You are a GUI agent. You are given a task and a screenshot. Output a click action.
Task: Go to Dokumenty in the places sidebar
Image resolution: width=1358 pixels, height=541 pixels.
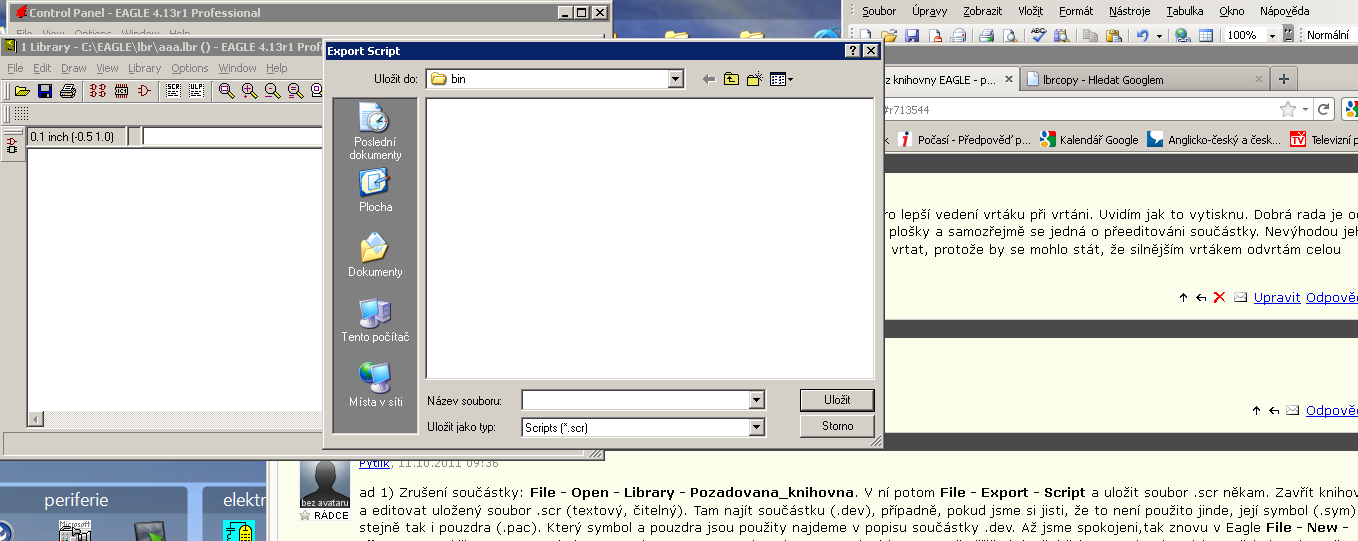[375, 256]
